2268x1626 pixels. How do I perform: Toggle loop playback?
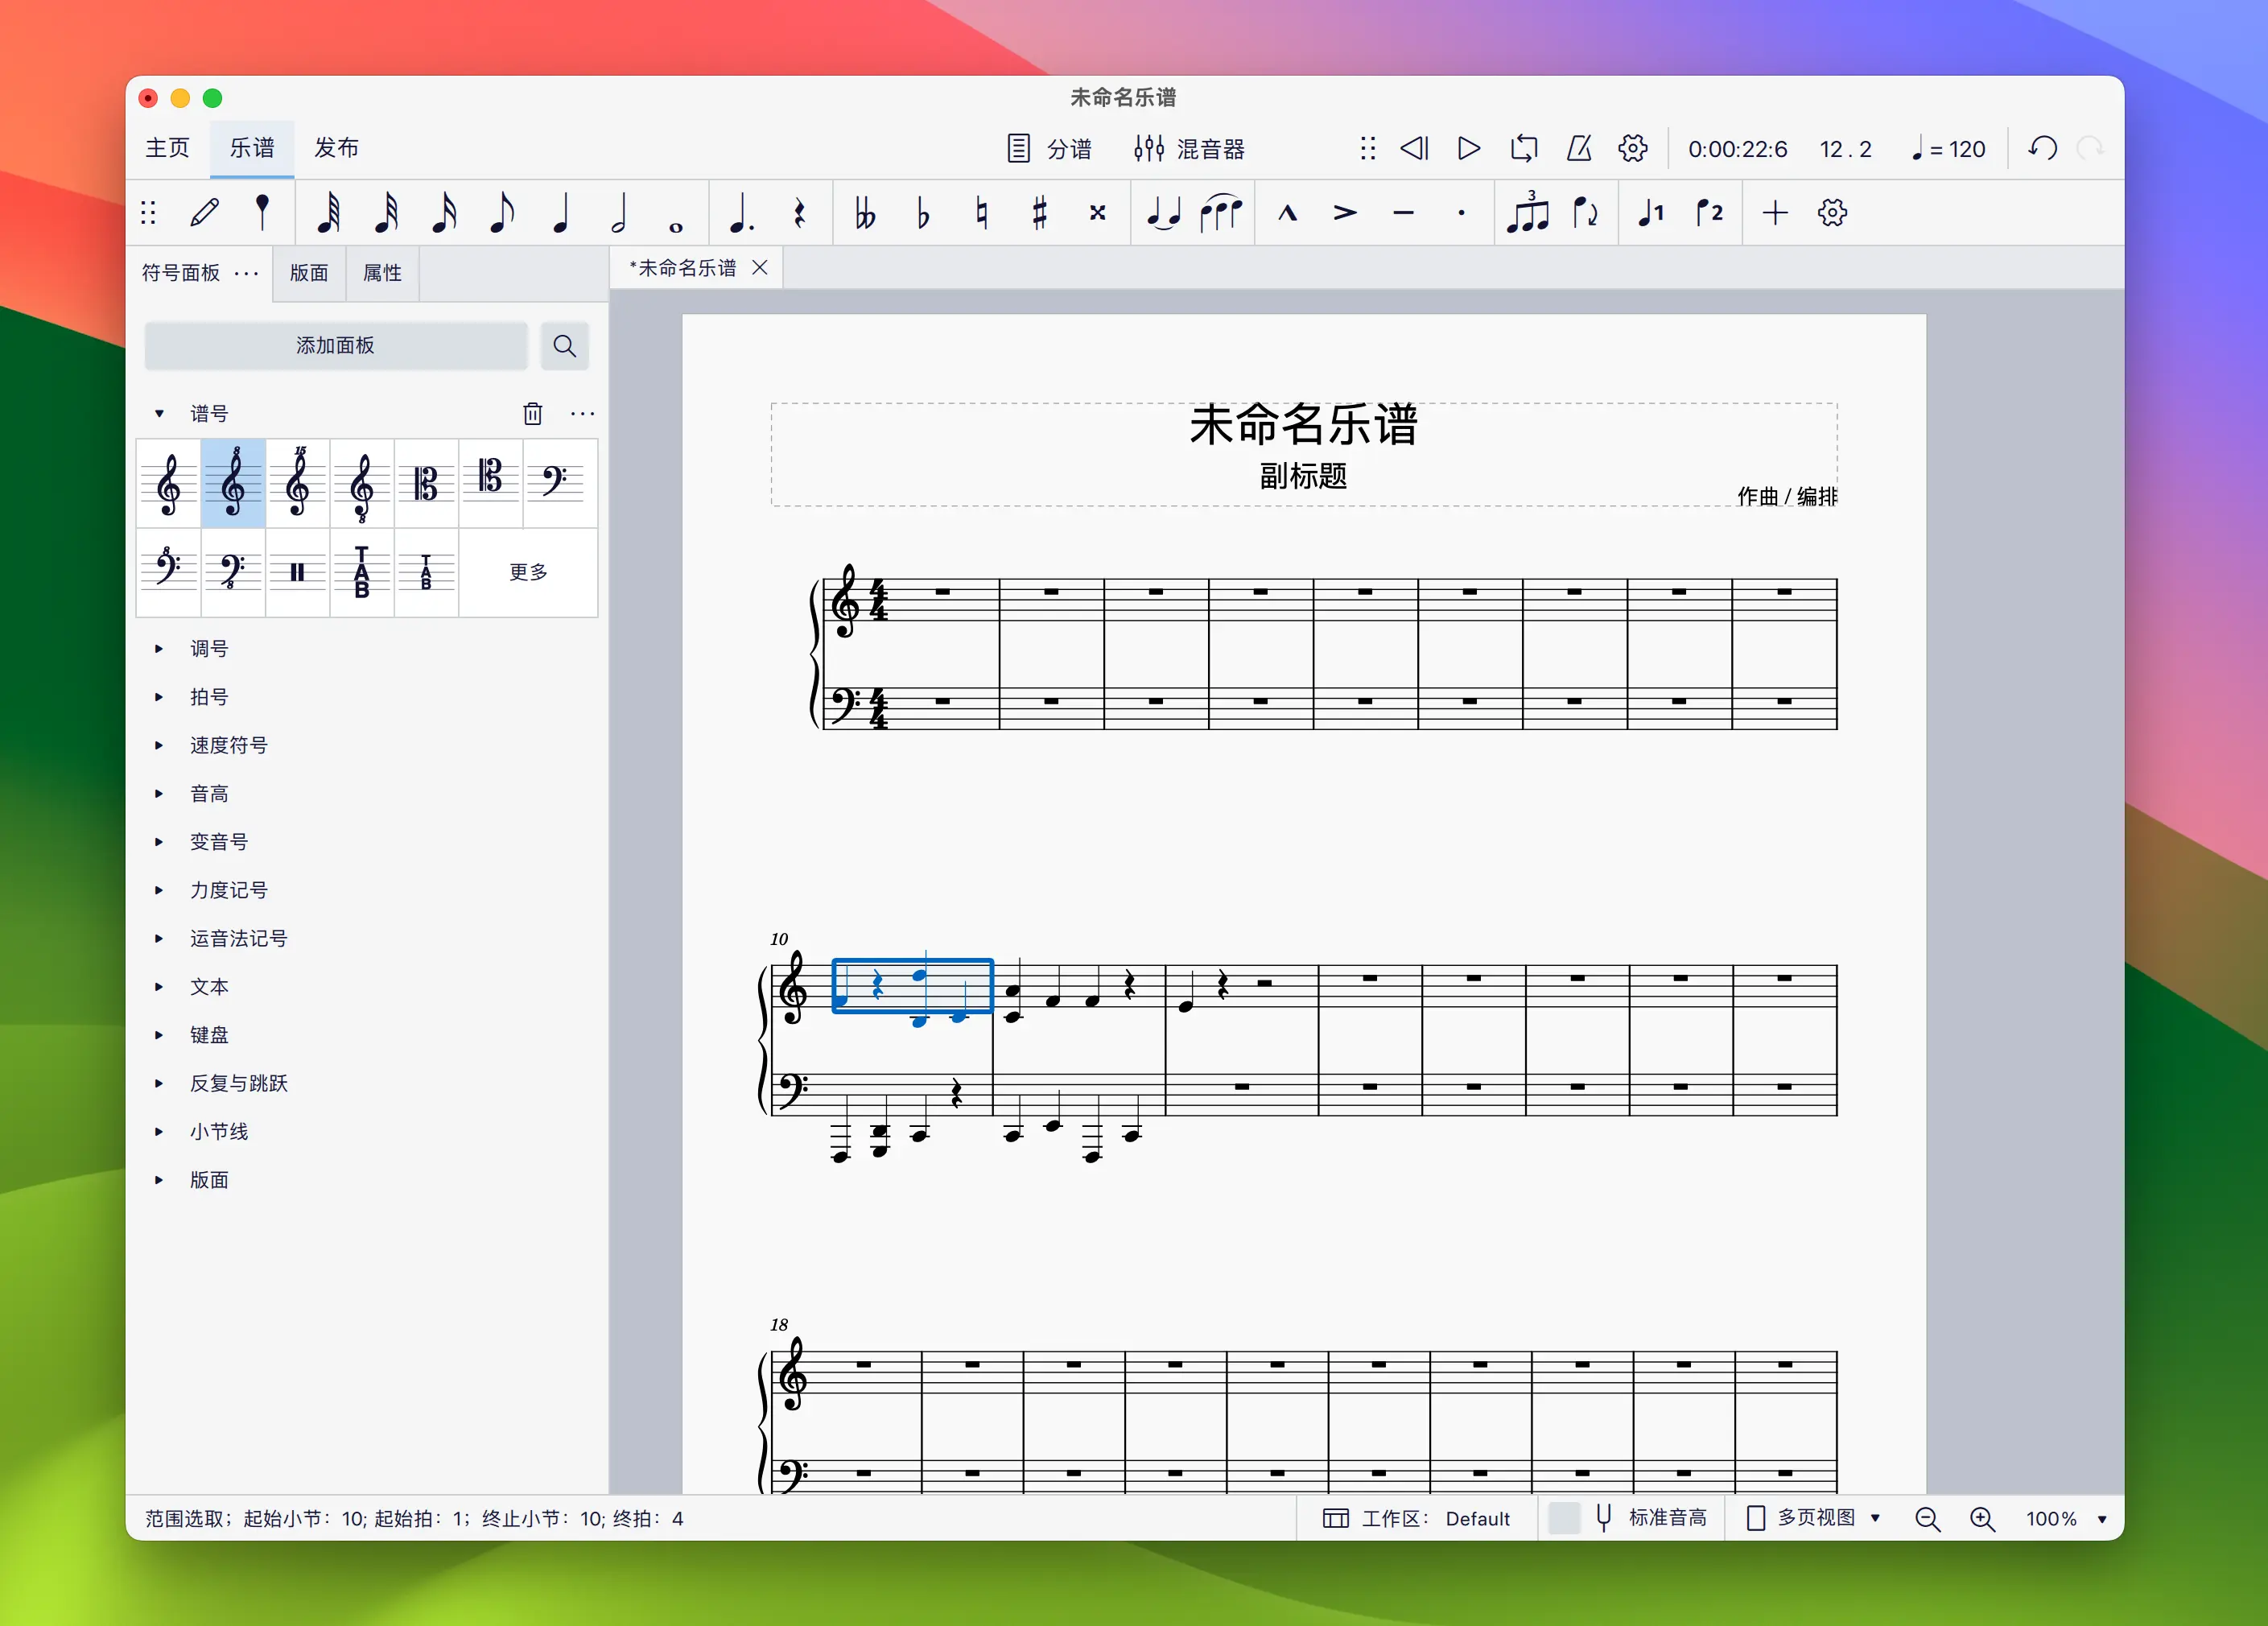coord(1524,149)
